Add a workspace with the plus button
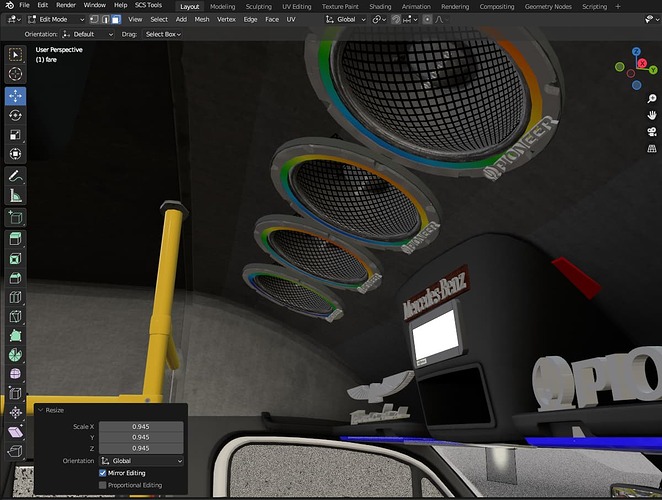This screenshot has width=662, height=500. coord(618,6)
